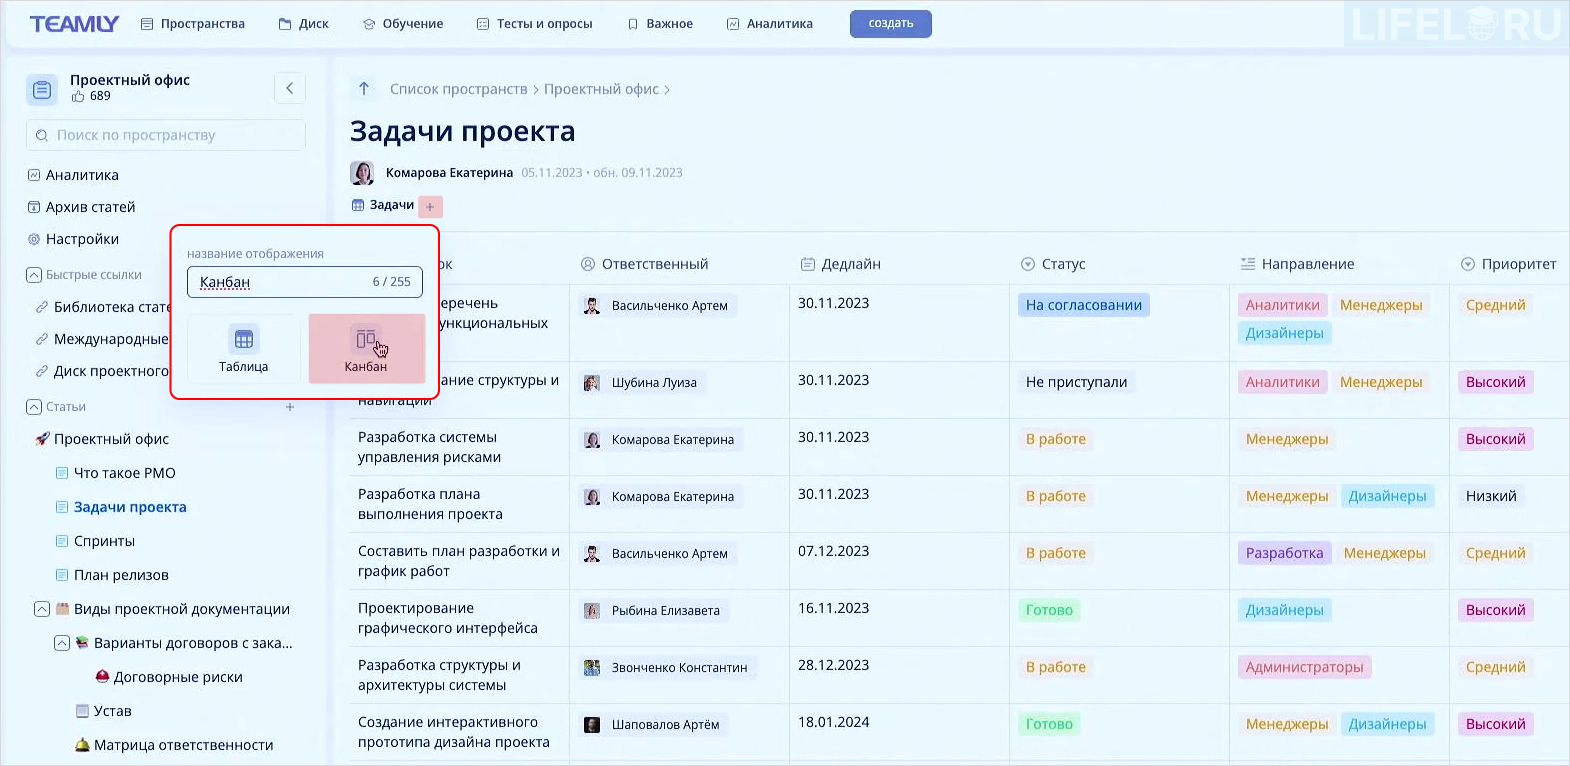The width and height of the screenshot is (1570, 766).
Task: Add a new article with plus icon
Action: coord(290,407)
